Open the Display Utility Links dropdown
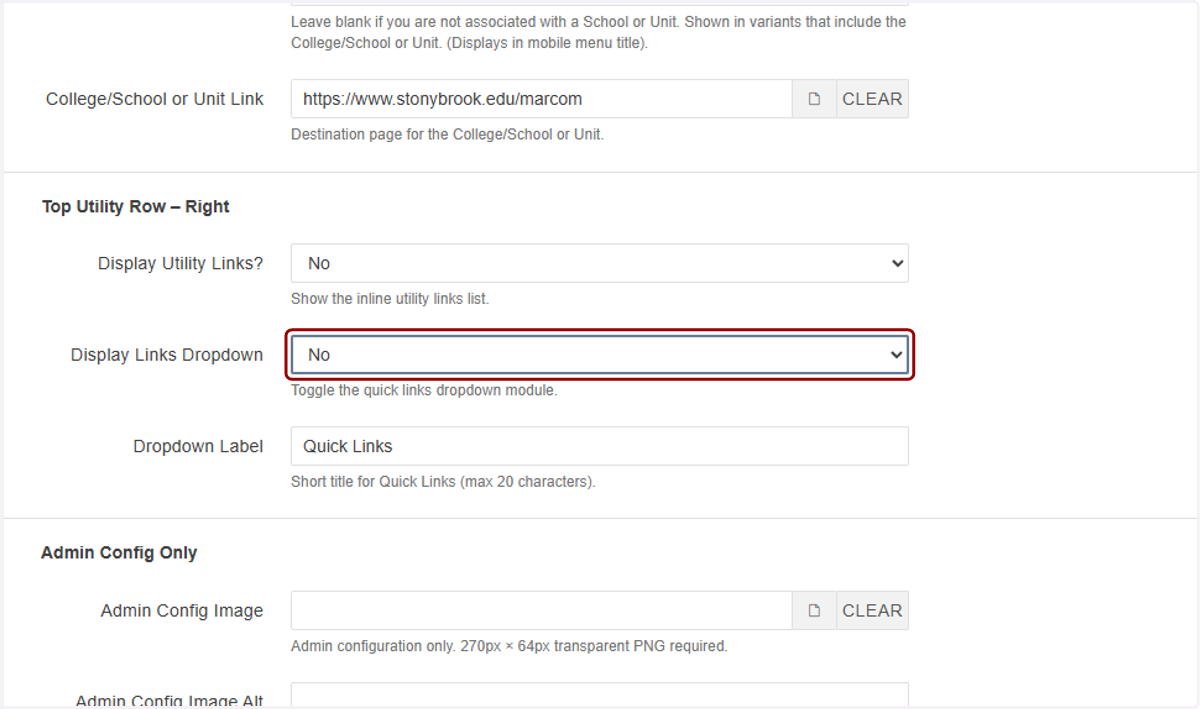Image resolution: width=1200 pixels, height=709 pixels. pos(600,263)
